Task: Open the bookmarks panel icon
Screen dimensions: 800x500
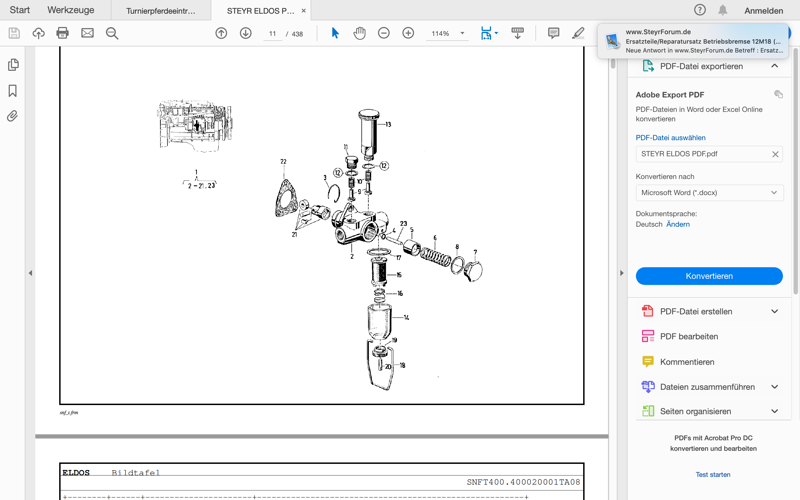Action: [x=13, y=90]
